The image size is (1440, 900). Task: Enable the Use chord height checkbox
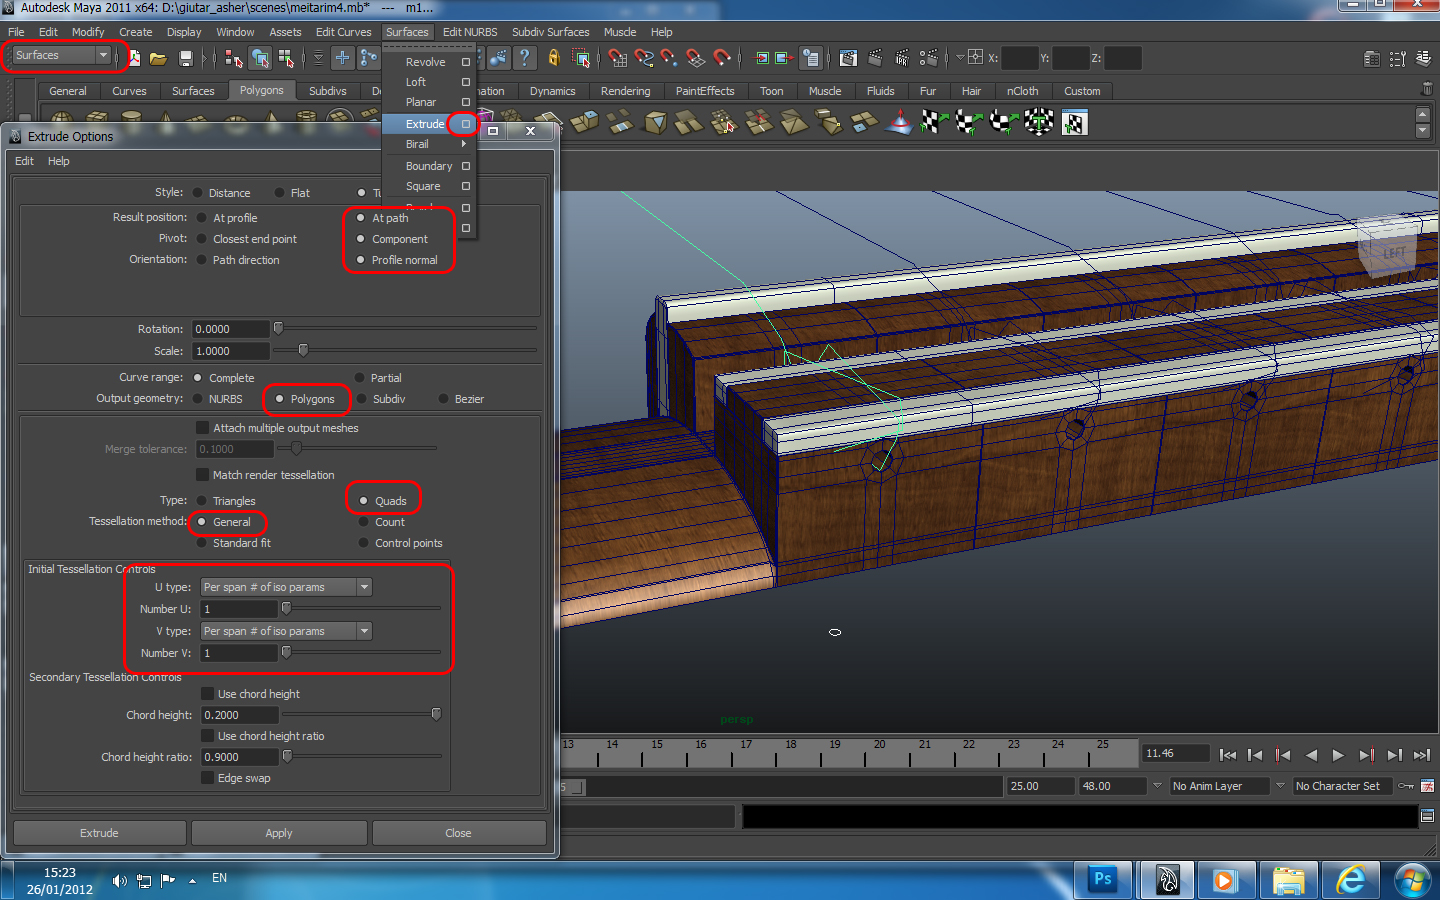click(x=208, y=694)
